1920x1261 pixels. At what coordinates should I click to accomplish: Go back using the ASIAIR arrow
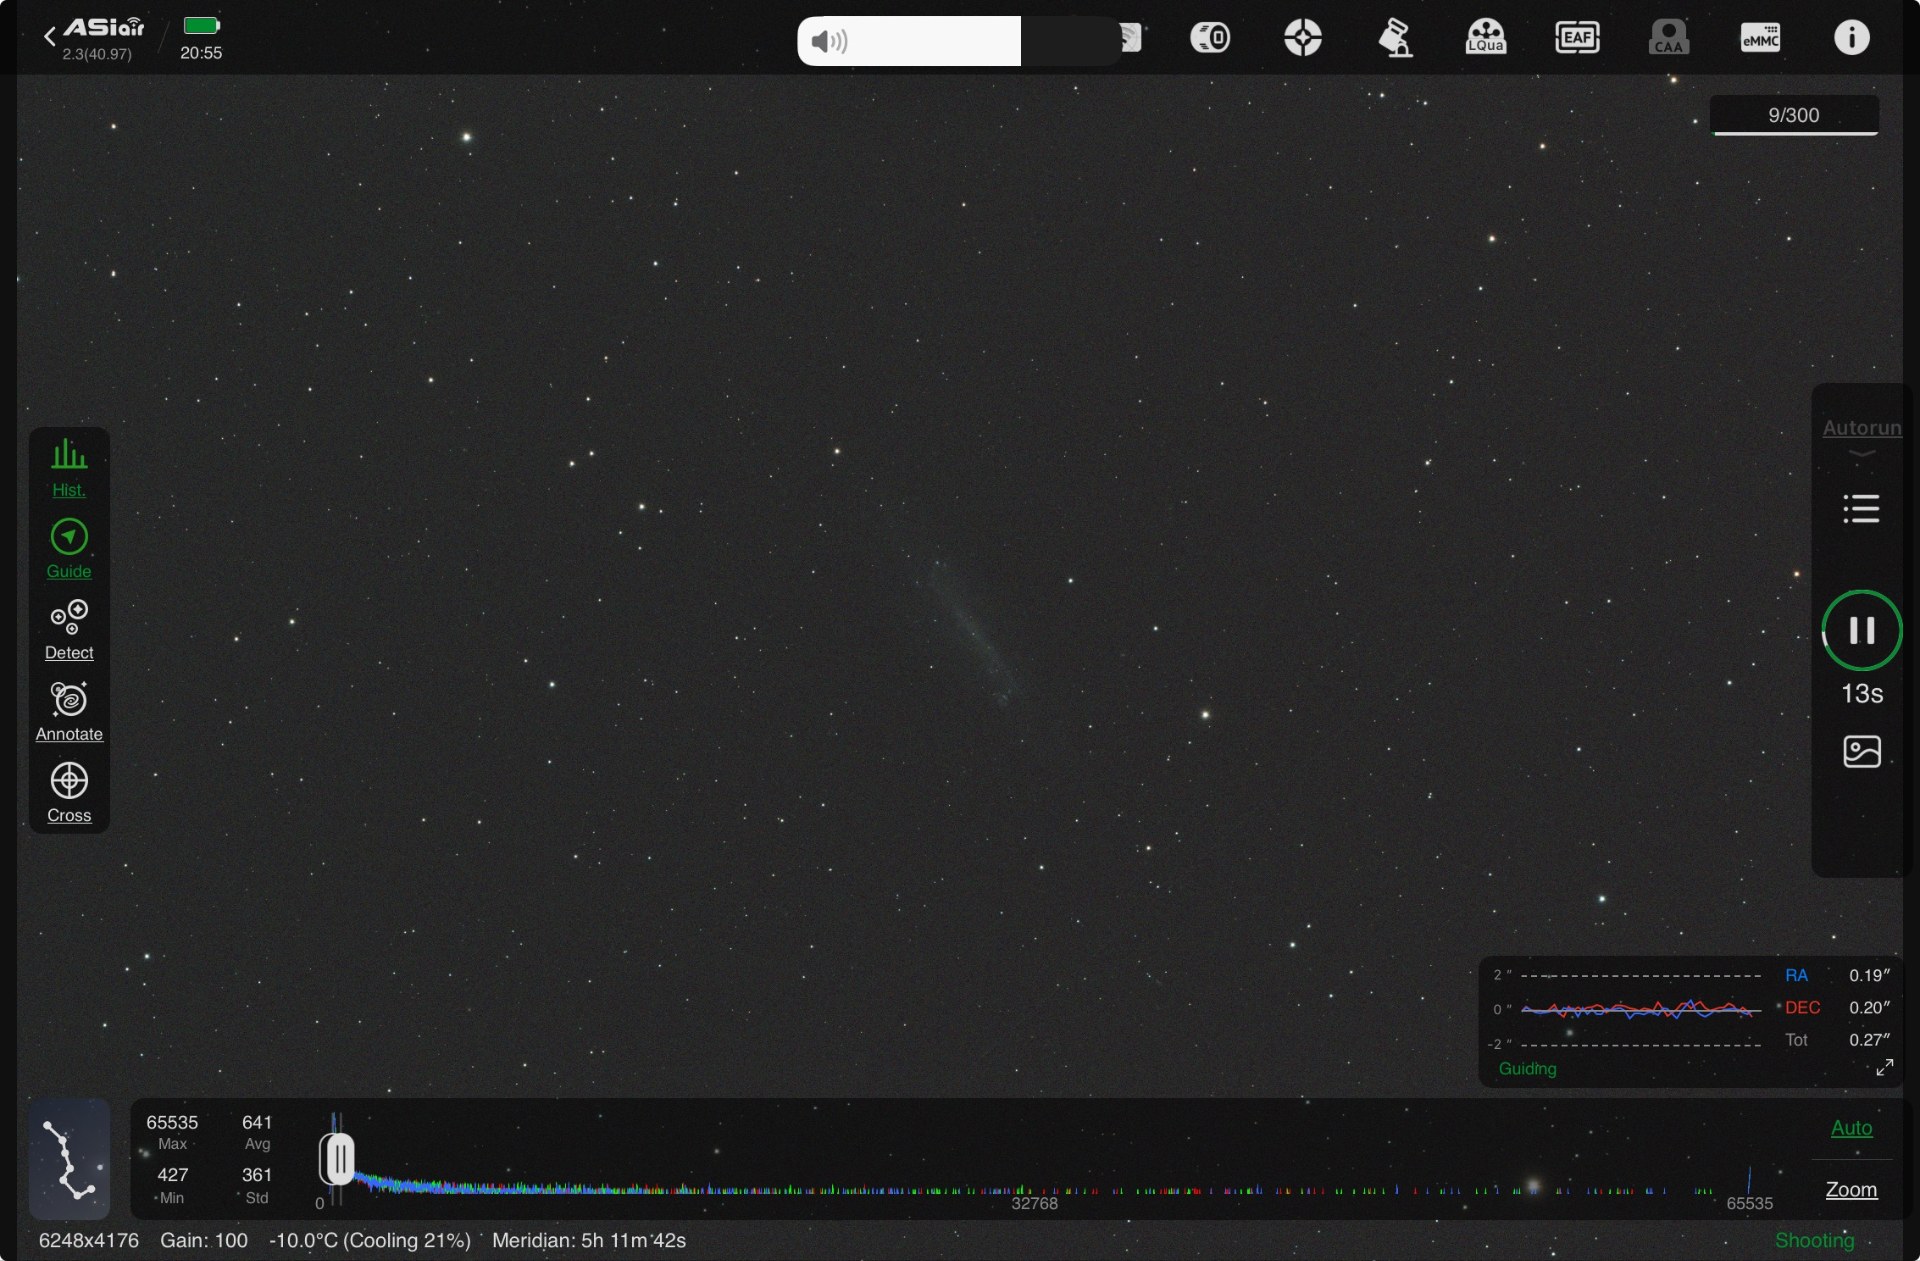[50, 38]
